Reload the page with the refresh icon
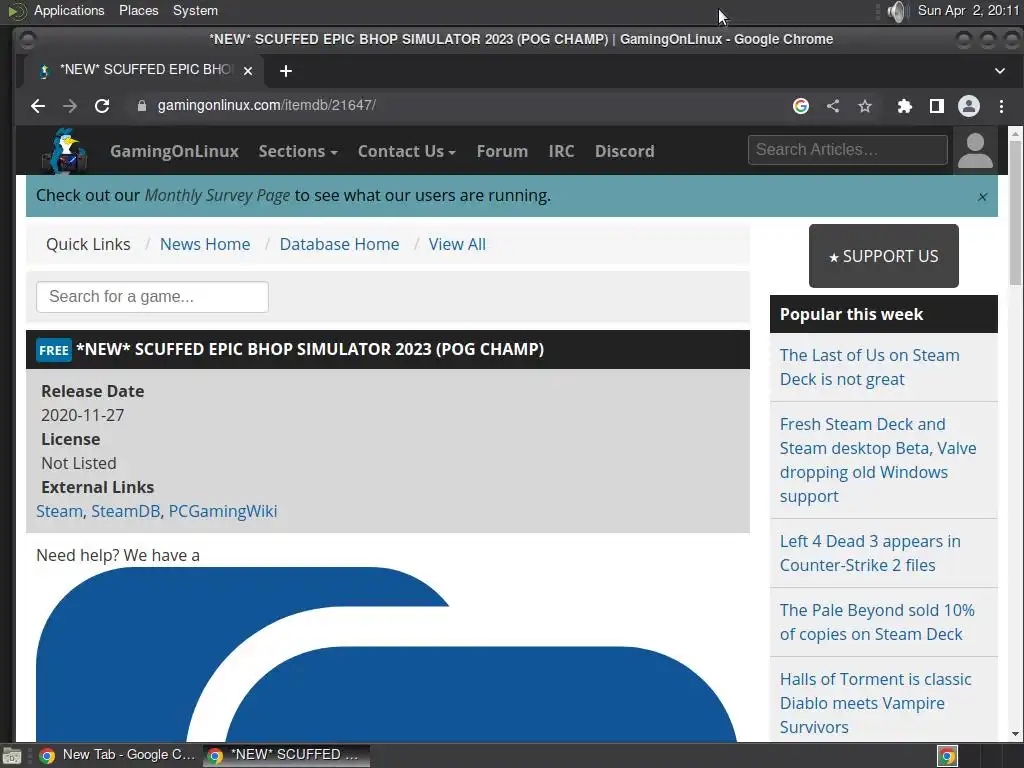Image resolution: width=1024 pixels, height=768 pixels. pyautogui.click(x=102, y=106)
